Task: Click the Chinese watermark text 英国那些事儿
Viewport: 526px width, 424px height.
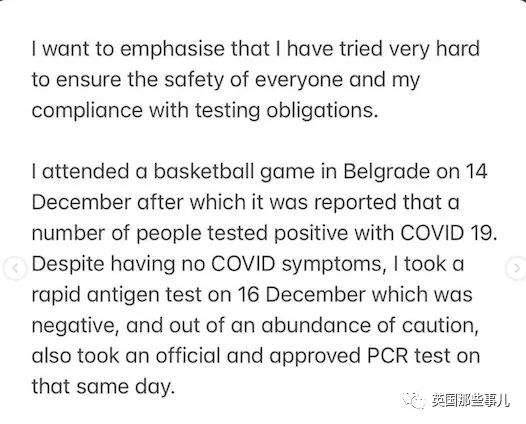Action: point(470,401)
